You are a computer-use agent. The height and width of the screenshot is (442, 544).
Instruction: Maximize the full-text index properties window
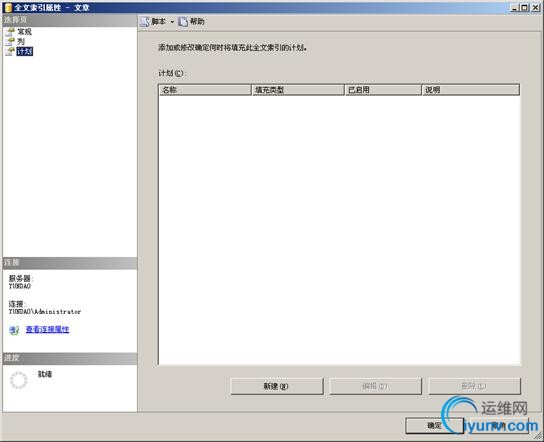(525, 7)
